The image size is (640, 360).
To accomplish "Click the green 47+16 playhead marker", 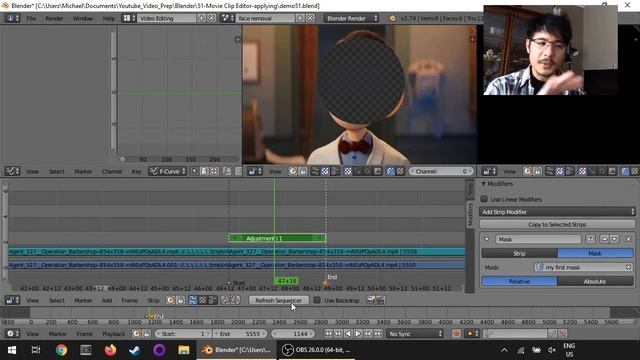I will [286, 281].
